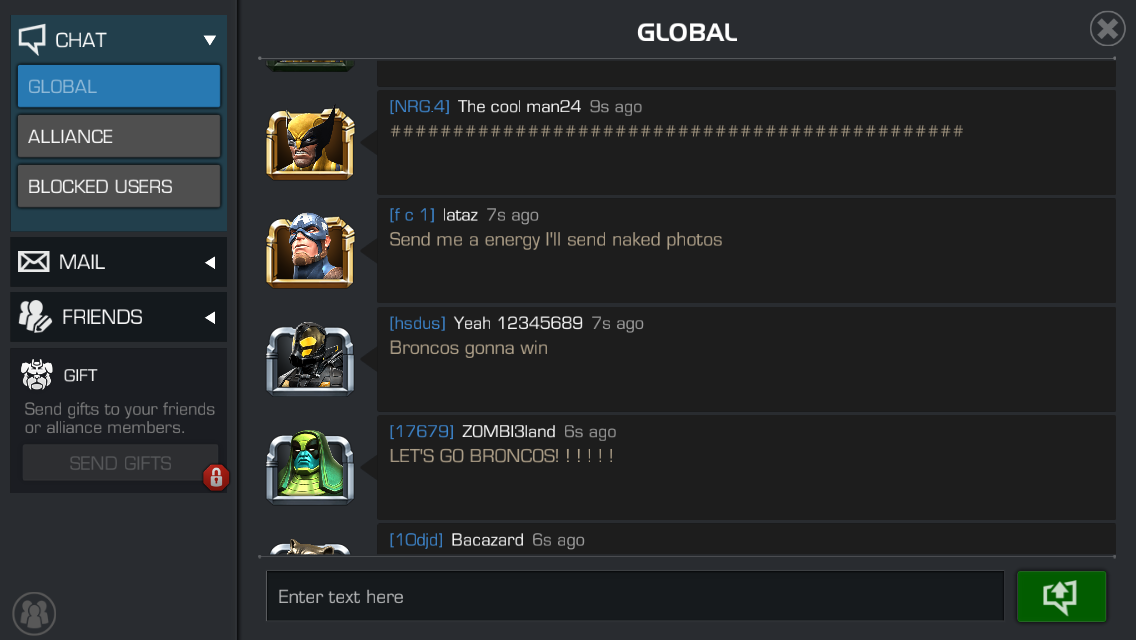Expand the Friends section arrow

point(210,317)
